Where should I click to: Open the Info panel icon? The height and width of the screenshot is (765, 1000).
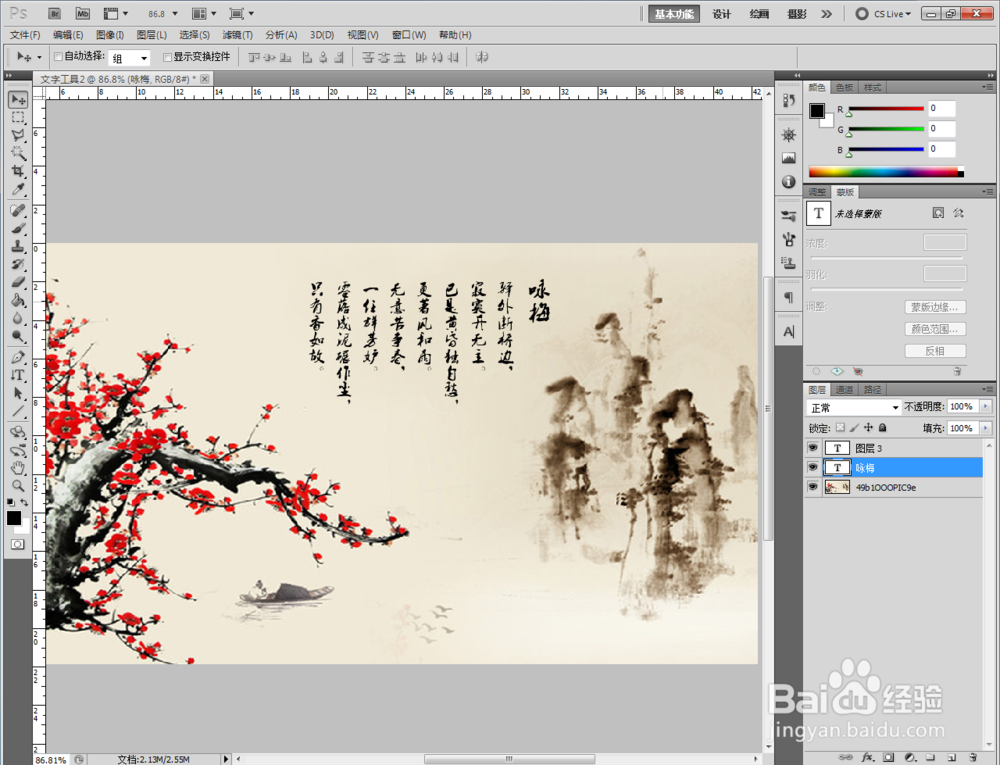click(789, 182)
